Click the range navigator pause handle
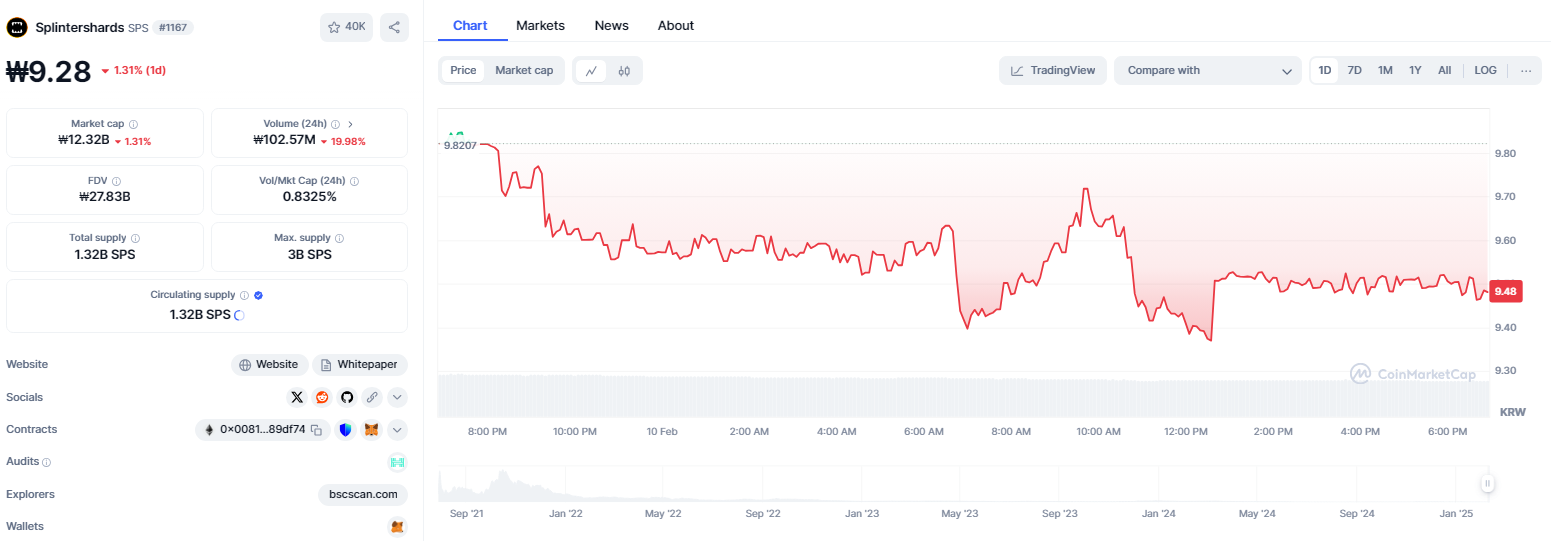The width and height of the screenshot is (1551, 541). (1487, 484)
